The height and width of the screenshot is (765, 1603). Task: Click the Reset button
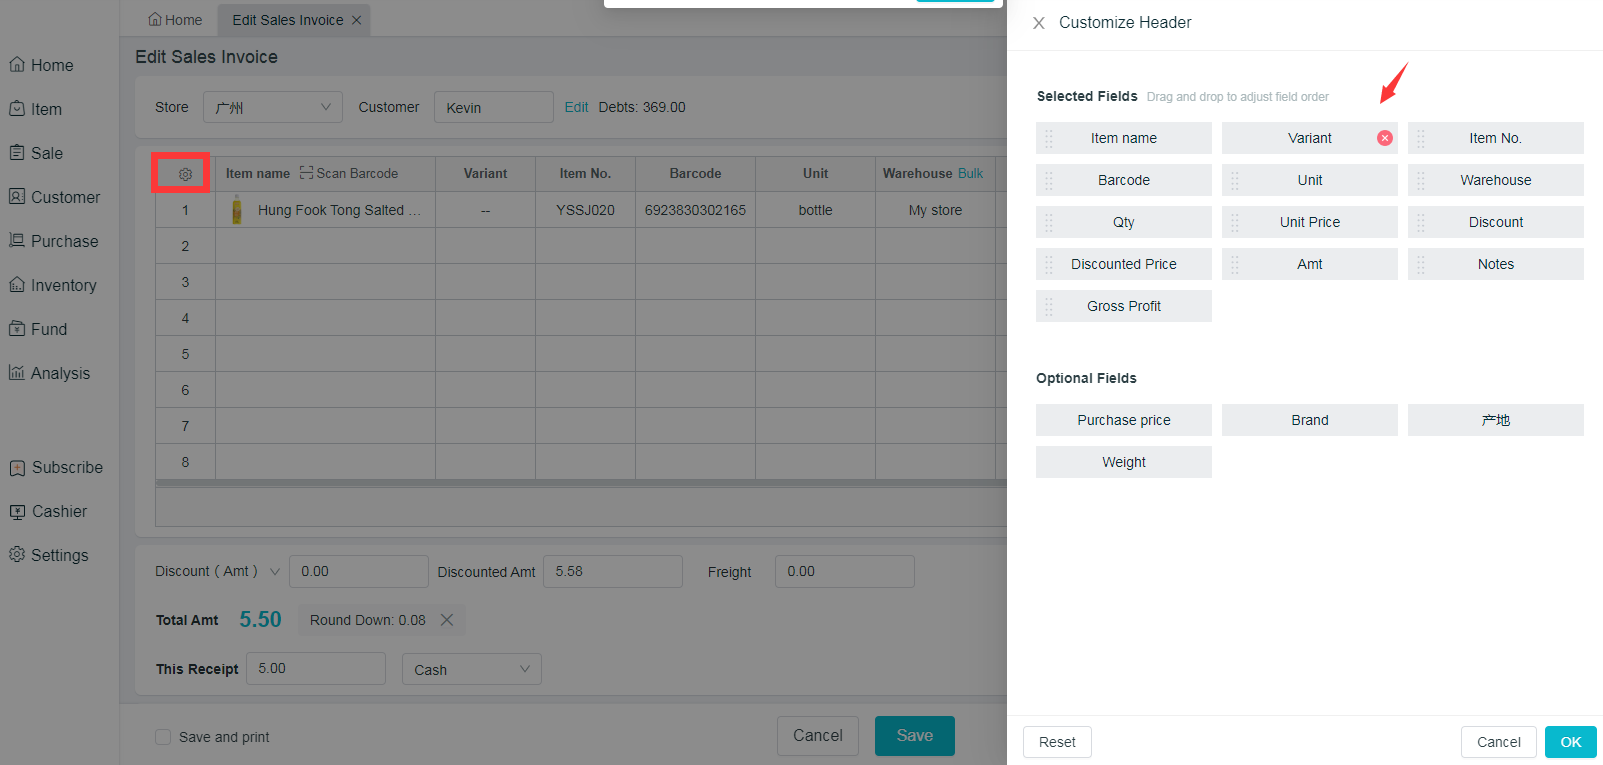1056,742
